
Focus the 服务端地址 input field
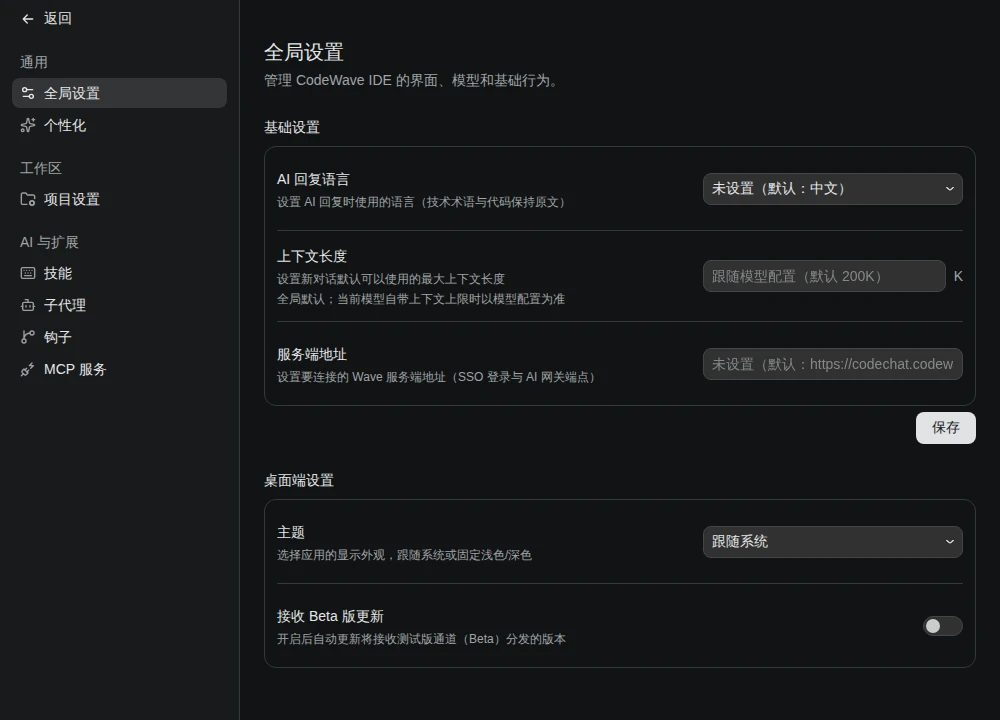pos(832,364)
